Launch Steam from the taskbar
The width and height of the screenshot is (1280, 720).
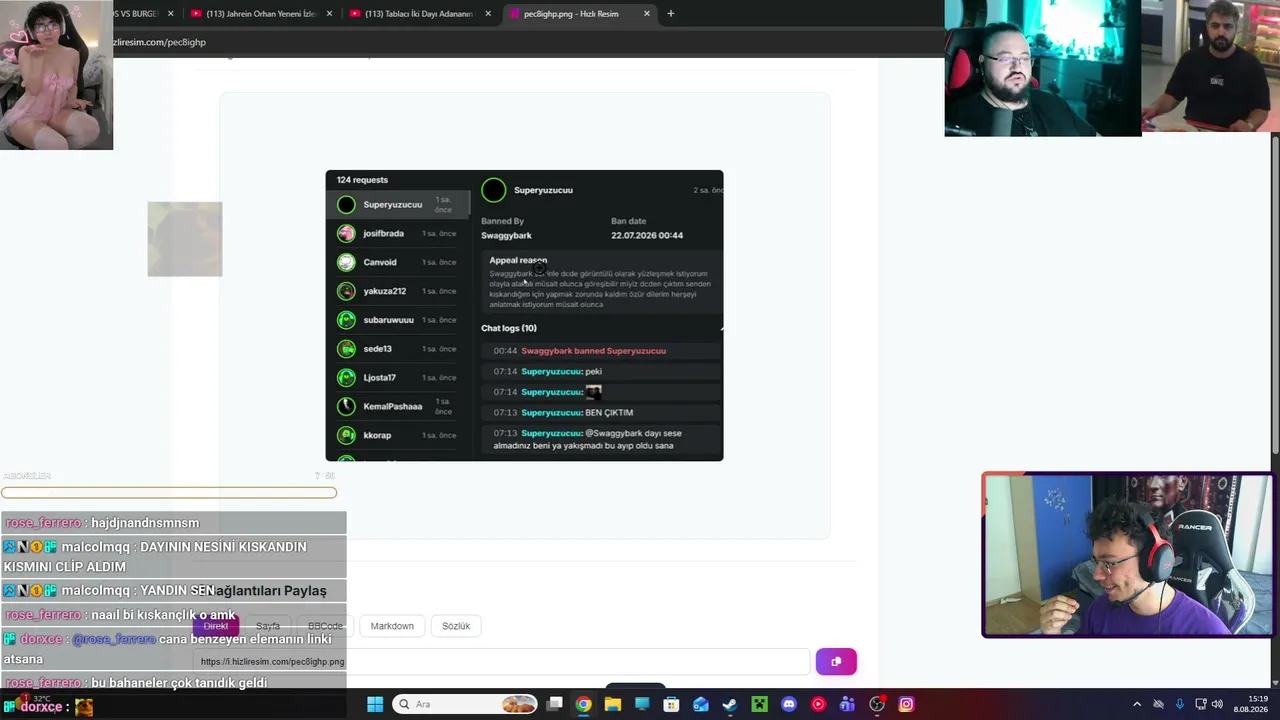coord(730,704)
